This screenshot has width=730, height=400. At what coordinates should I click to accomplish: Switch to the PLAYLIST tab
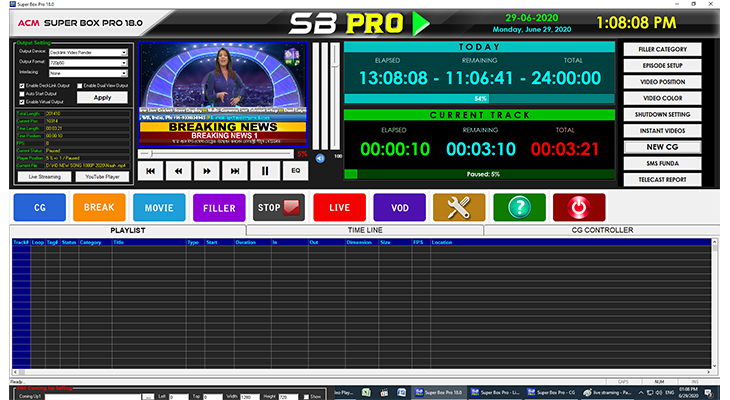(x=128, y=231)
